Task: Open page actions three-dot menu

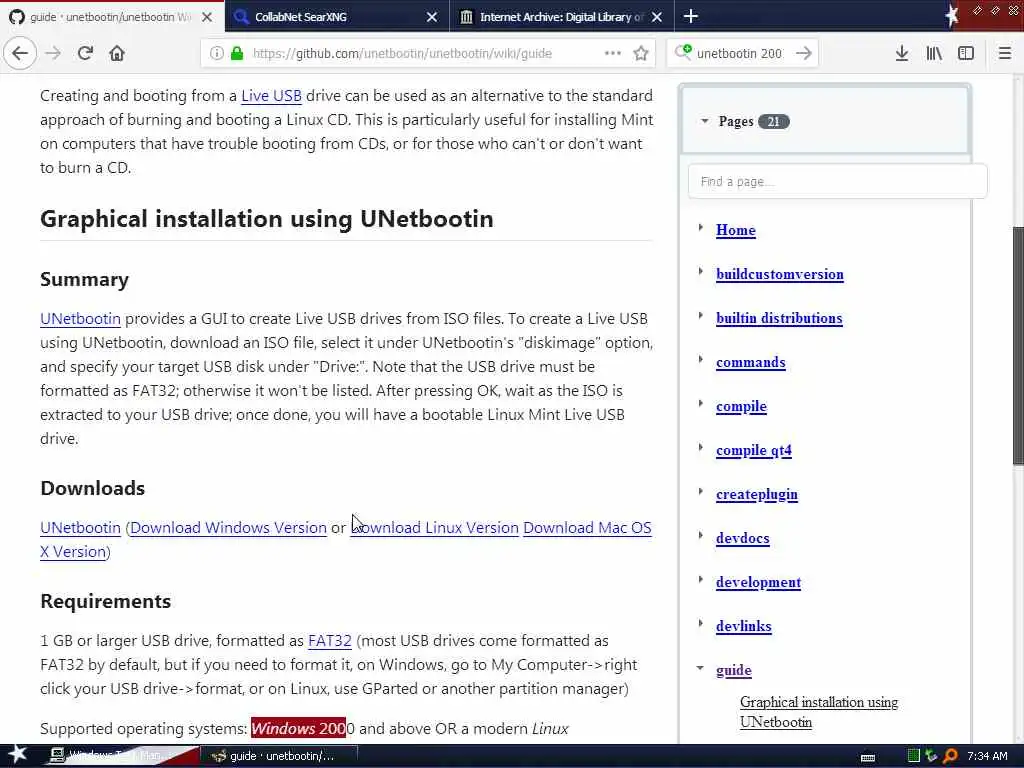Action: pos(613,53)
